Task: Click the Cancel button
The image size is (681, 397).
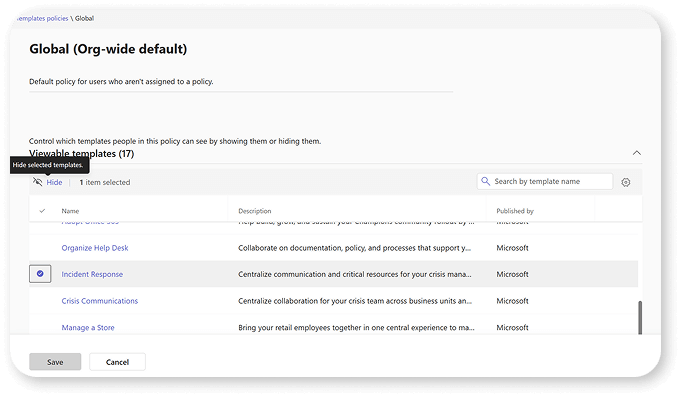Action: click(x=117, y=362)
